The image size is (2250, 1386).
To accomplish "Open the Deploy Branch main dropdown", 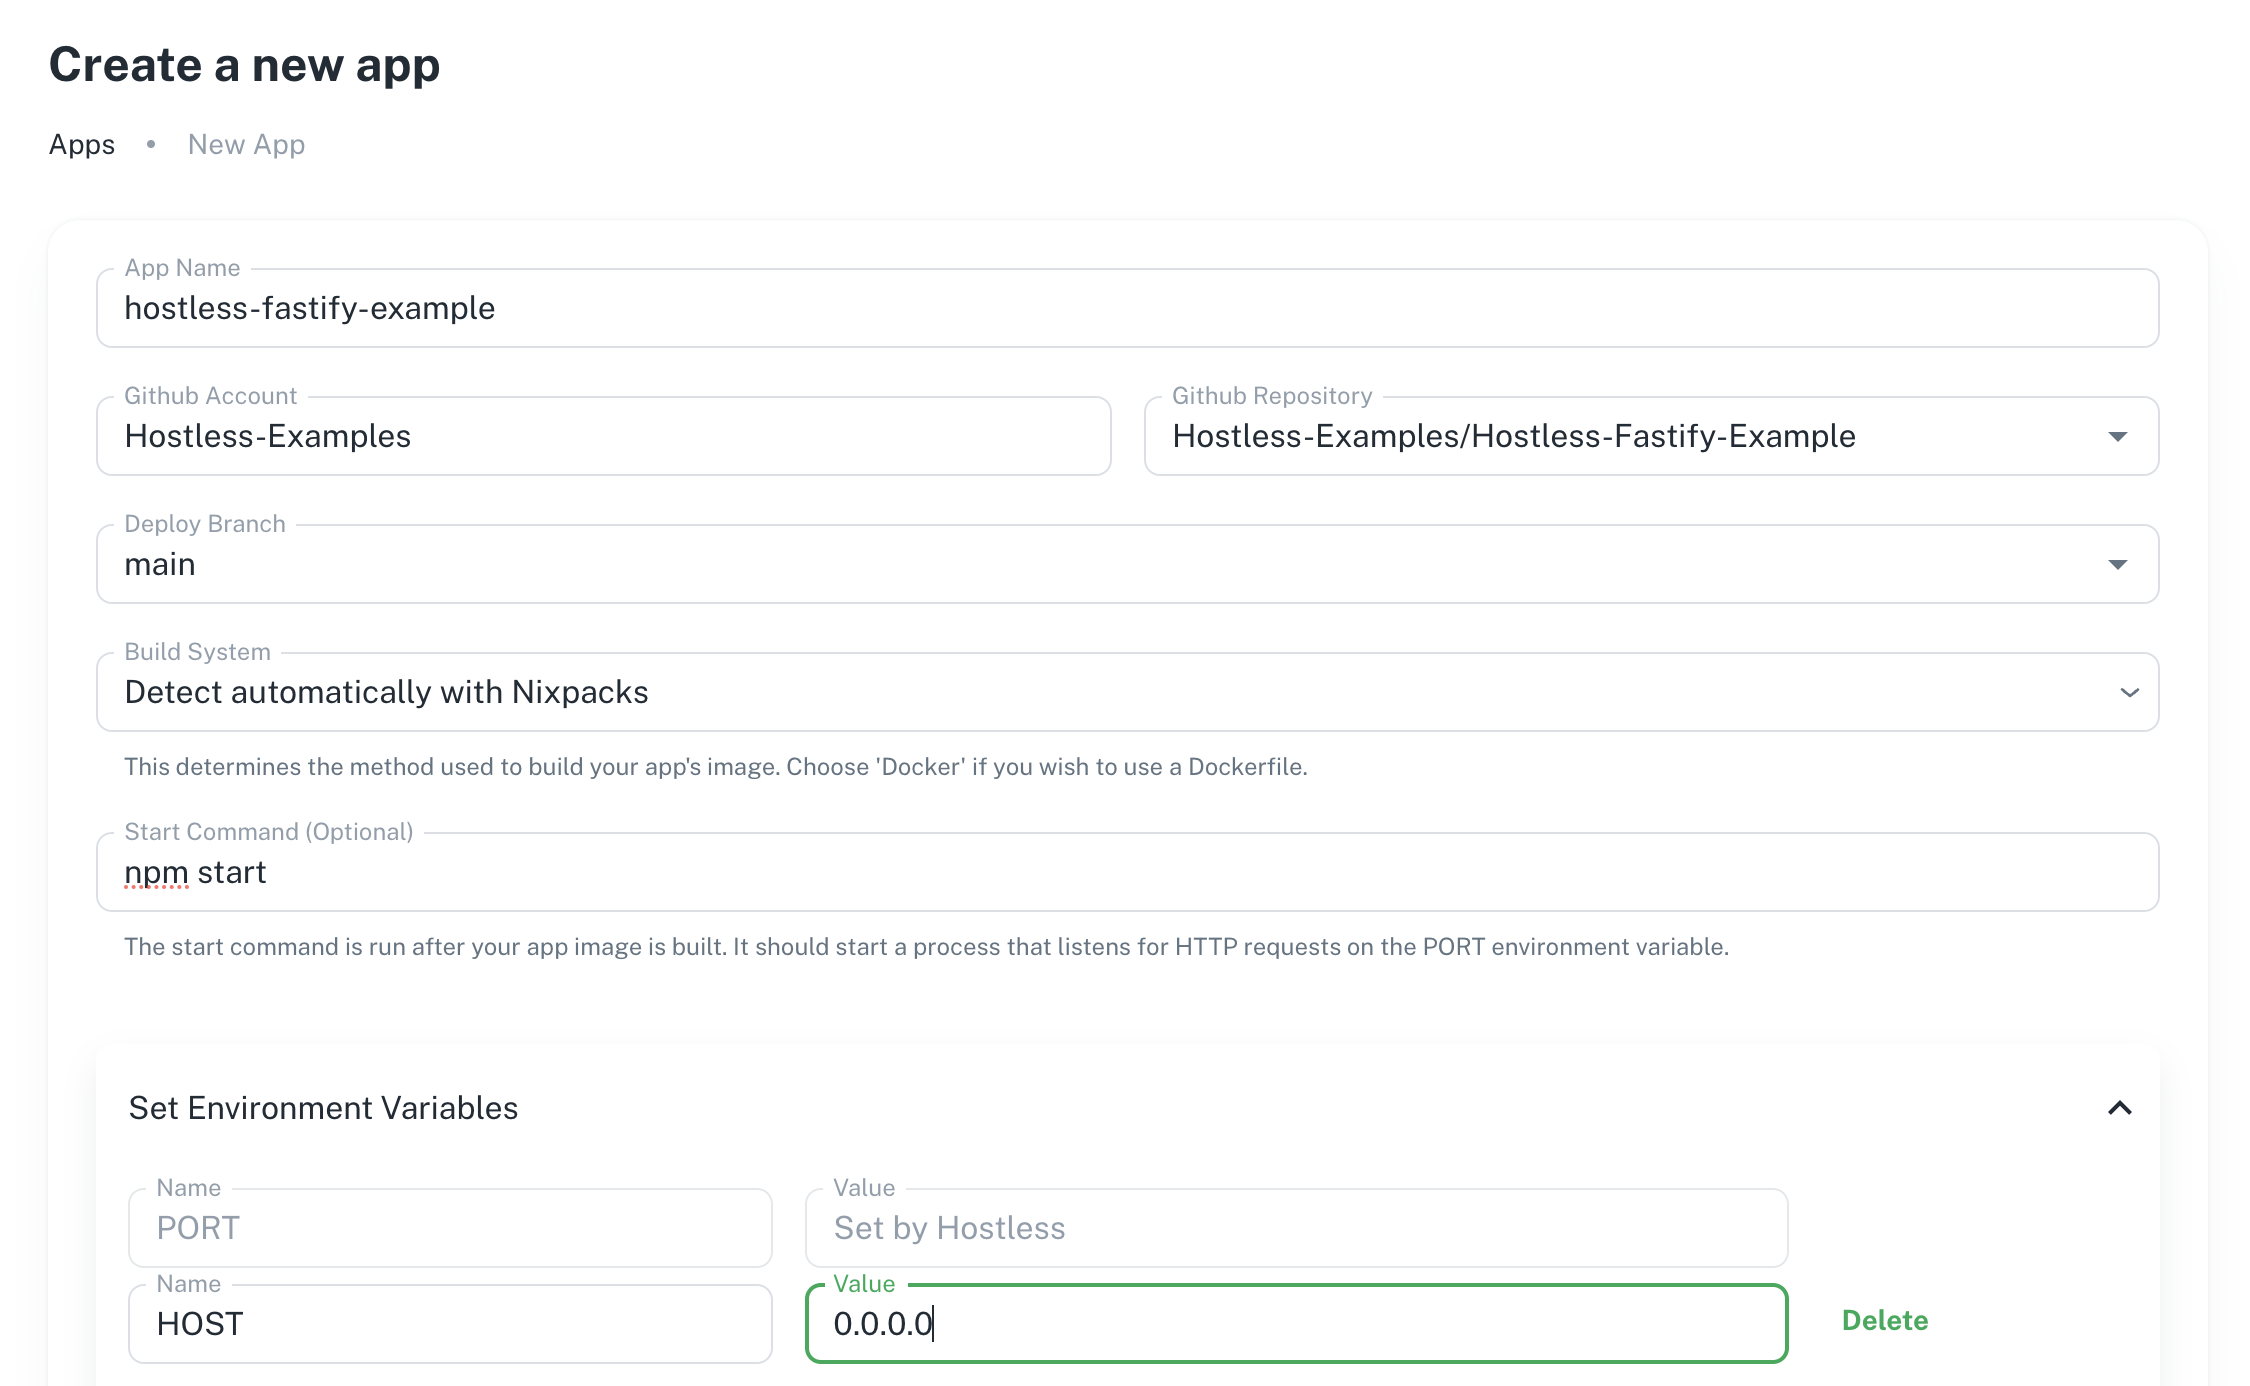I will pos(1127,564).
